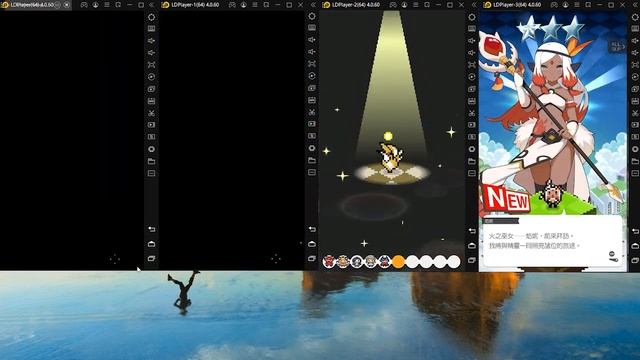This screenshot has height=360, width=640.
Task: Open shared folder in LDPlayer-2 sidebar
Action: 472,161
